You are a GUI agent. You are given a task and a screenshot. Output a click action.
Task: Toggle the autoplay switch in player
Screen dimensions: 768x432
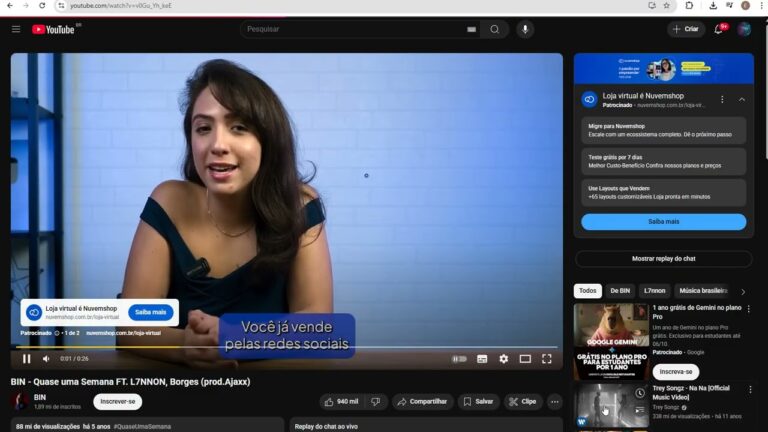click(x=459, y=359)
